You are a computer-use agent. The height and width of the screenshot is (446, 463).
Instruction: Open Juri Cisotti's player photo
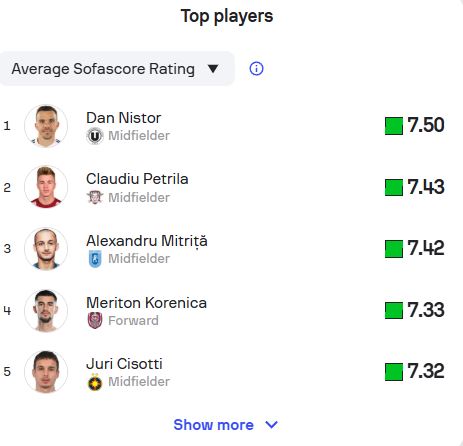(46, 372)
